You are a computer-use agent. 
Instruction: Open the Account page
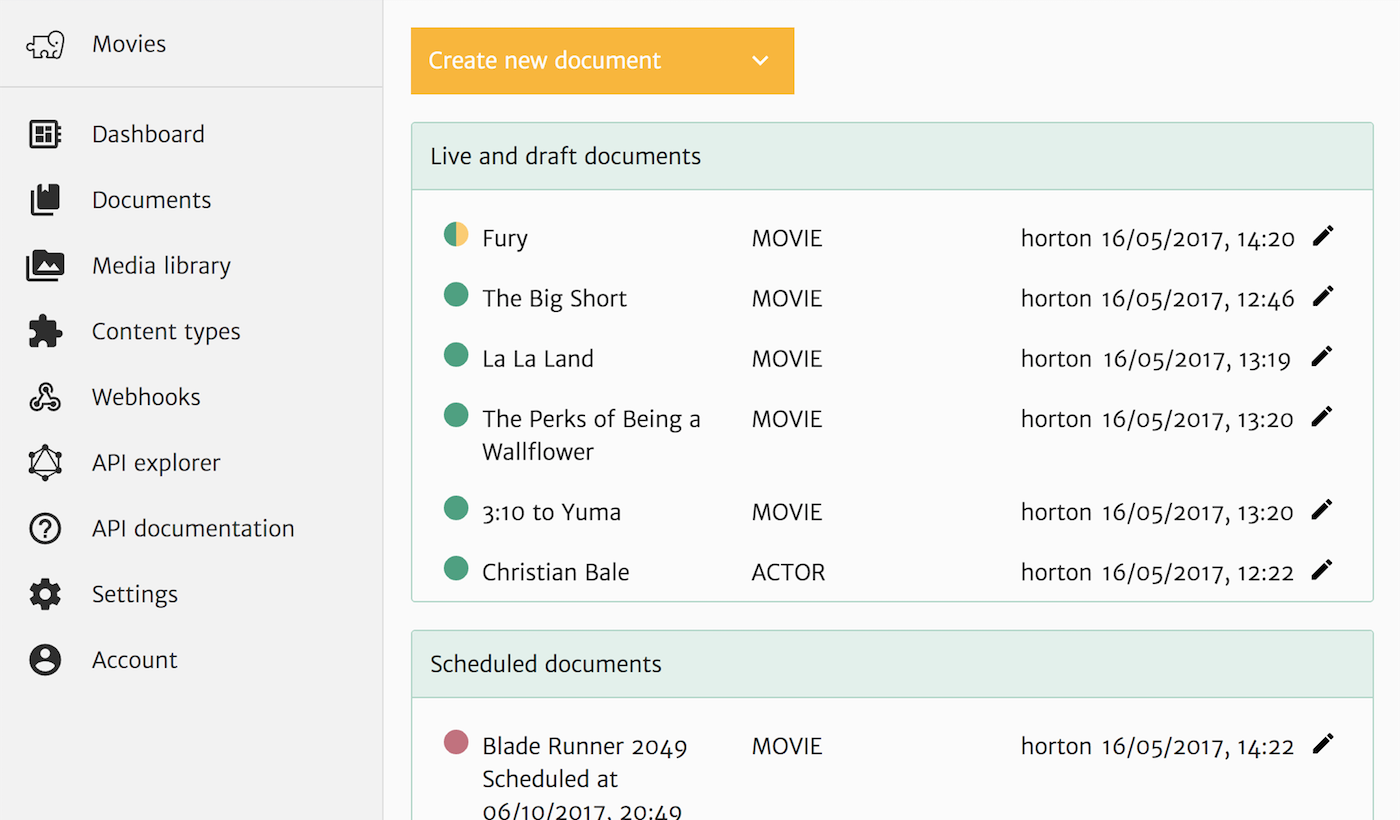coord(135,660)
